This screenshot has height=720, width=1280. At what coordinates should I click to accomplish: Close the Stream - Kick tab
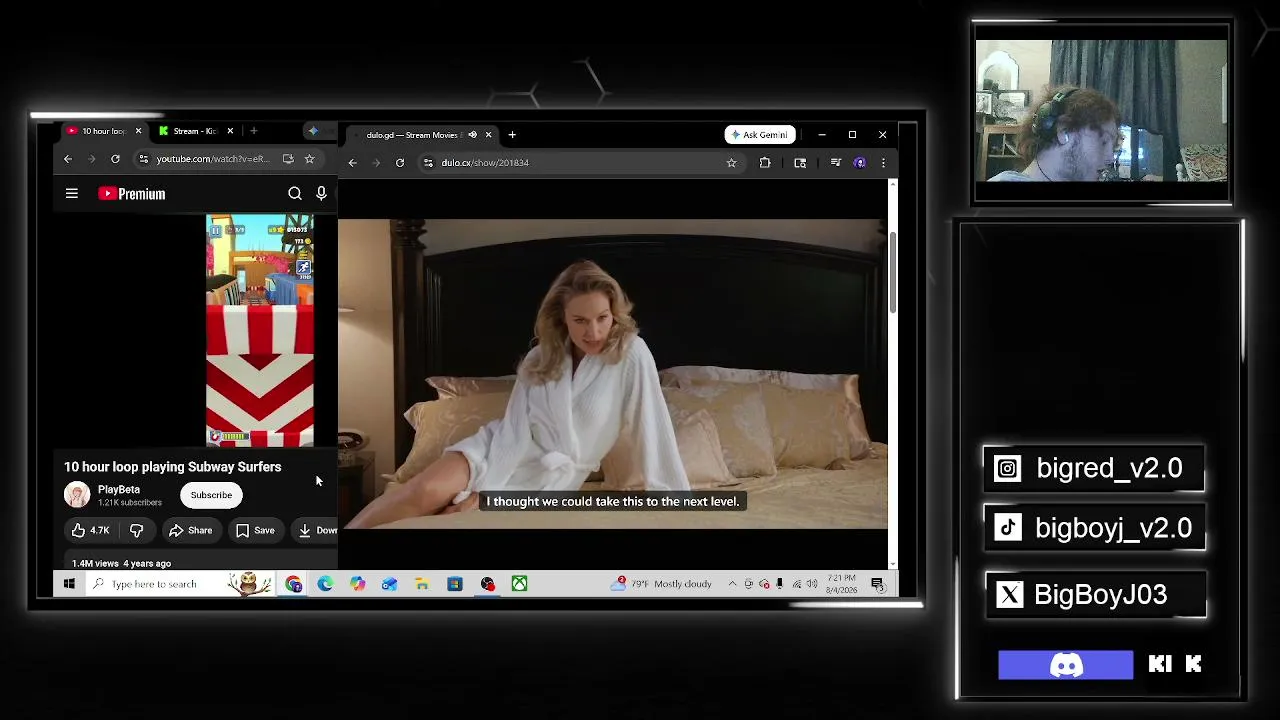point(230,131)
